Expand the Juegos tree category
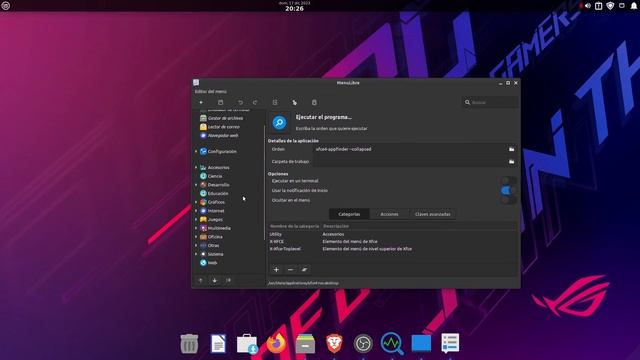640x360 pixels. pyautogui.click(x=196, y=220)
